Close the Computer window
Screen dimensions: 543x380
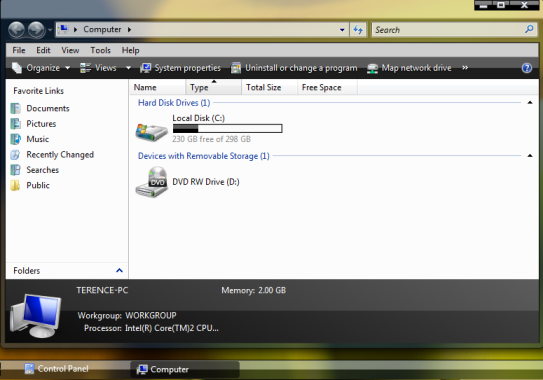pos(524,5)
